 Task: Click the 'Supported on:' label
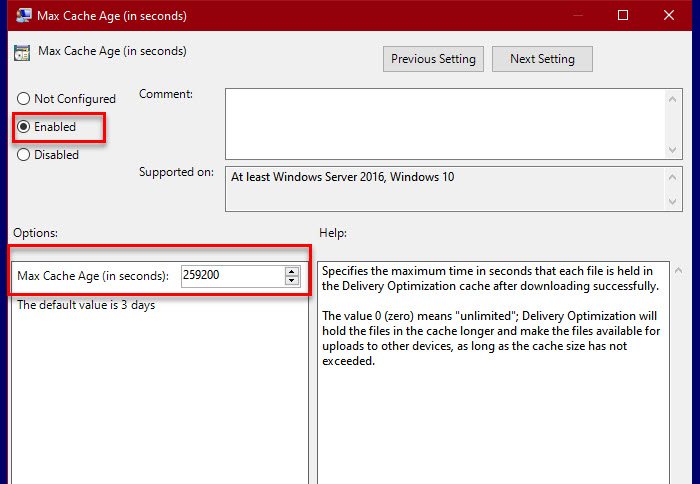tap(176, 172)
